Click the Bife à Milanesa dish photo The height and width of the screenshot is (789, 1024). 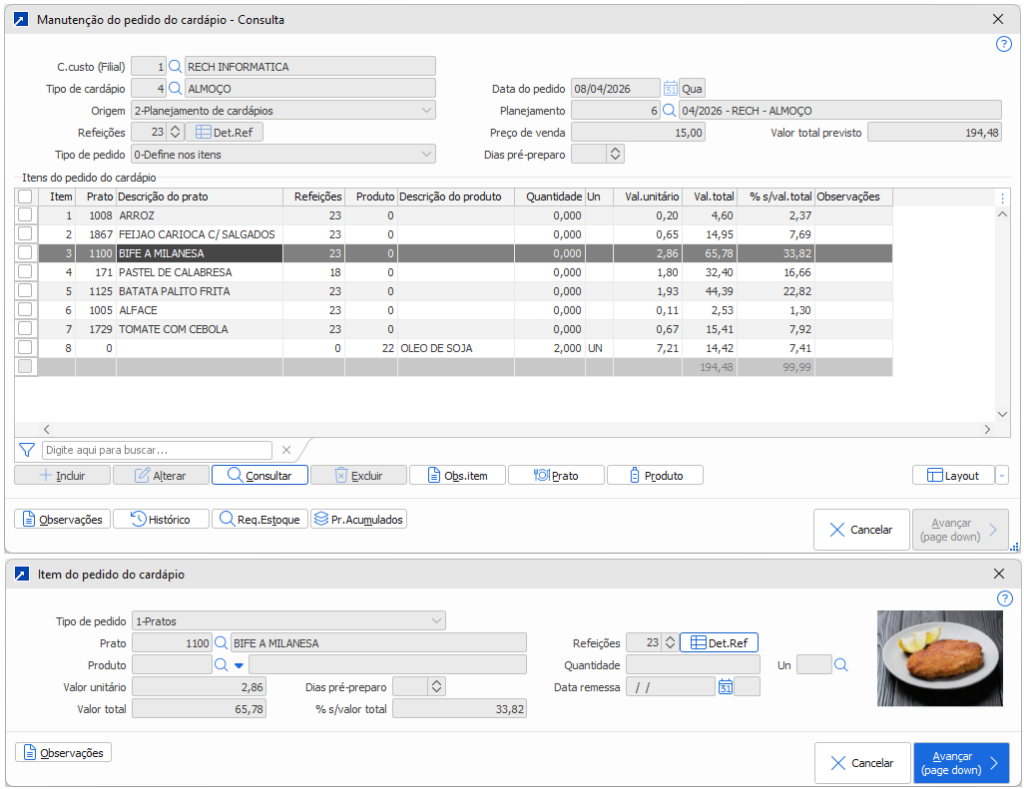[939, 658]
